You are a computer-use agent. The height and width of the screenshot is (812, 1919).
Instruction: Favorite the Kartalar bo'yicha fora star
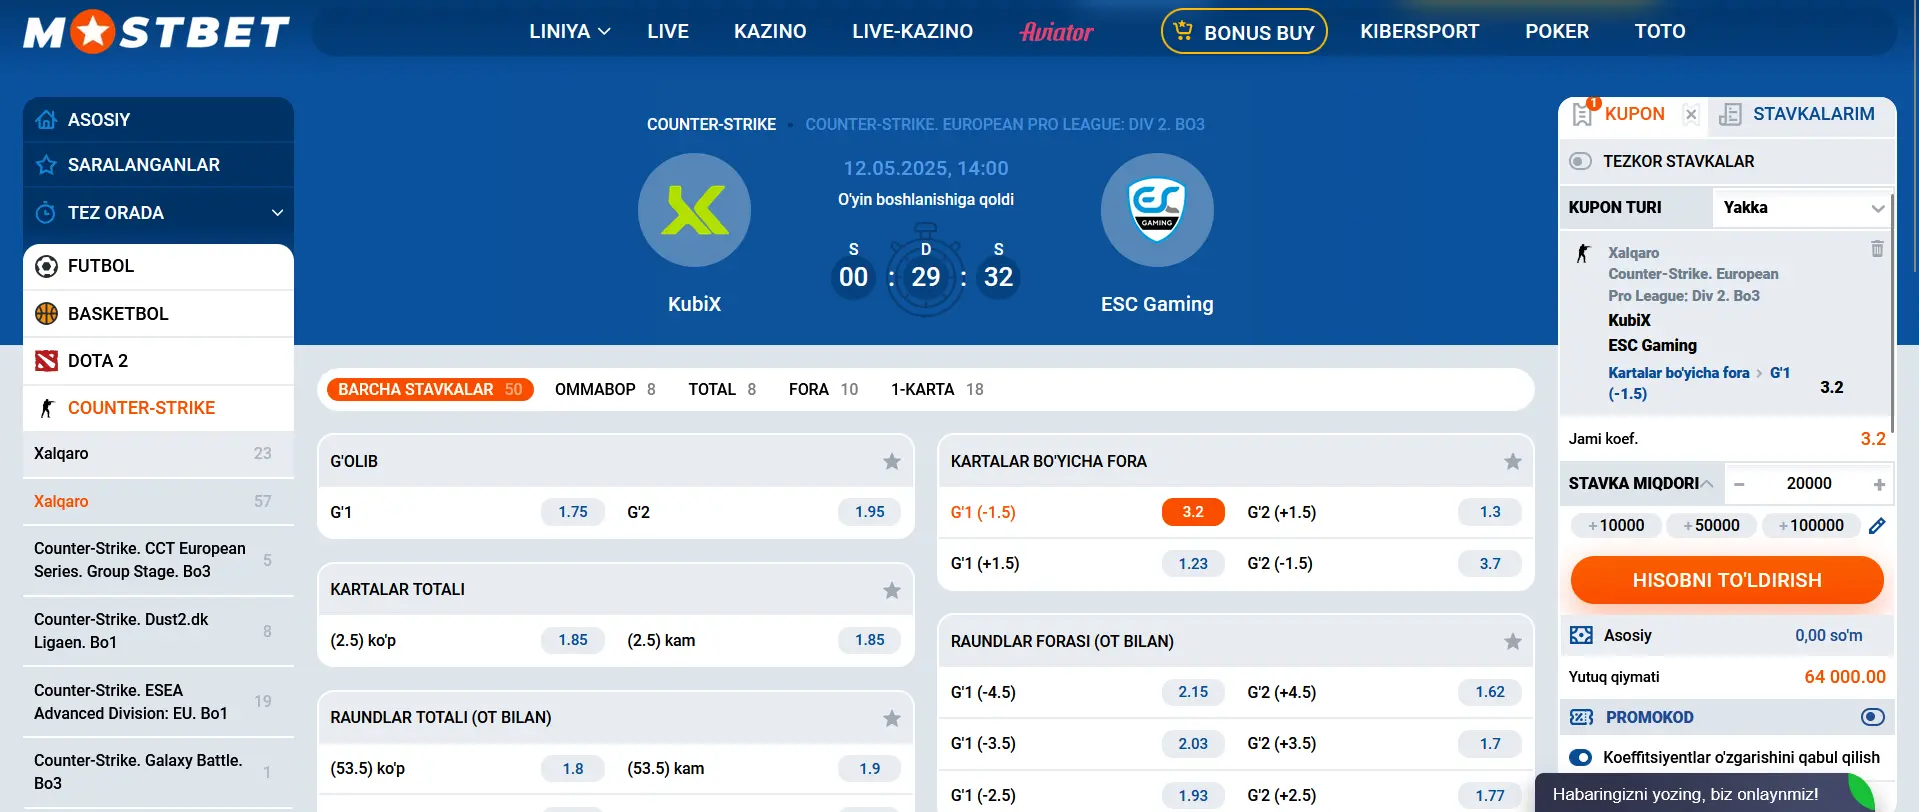pos(1513,461)
